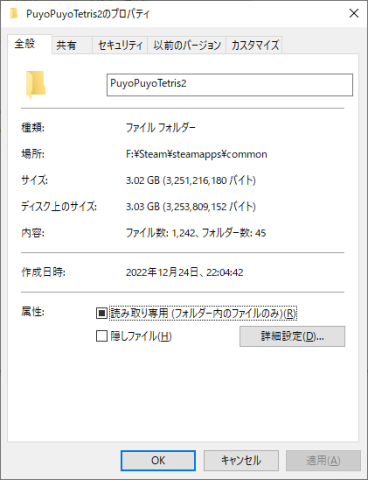Click the 適用 button

click(x=323, y=461)
